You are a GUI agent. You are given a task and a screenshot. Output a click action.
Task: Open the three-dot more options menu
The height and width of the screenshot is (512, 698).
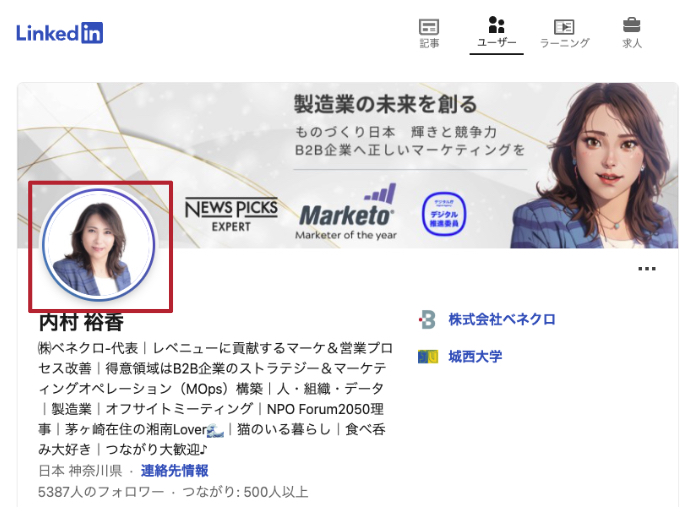646,268
